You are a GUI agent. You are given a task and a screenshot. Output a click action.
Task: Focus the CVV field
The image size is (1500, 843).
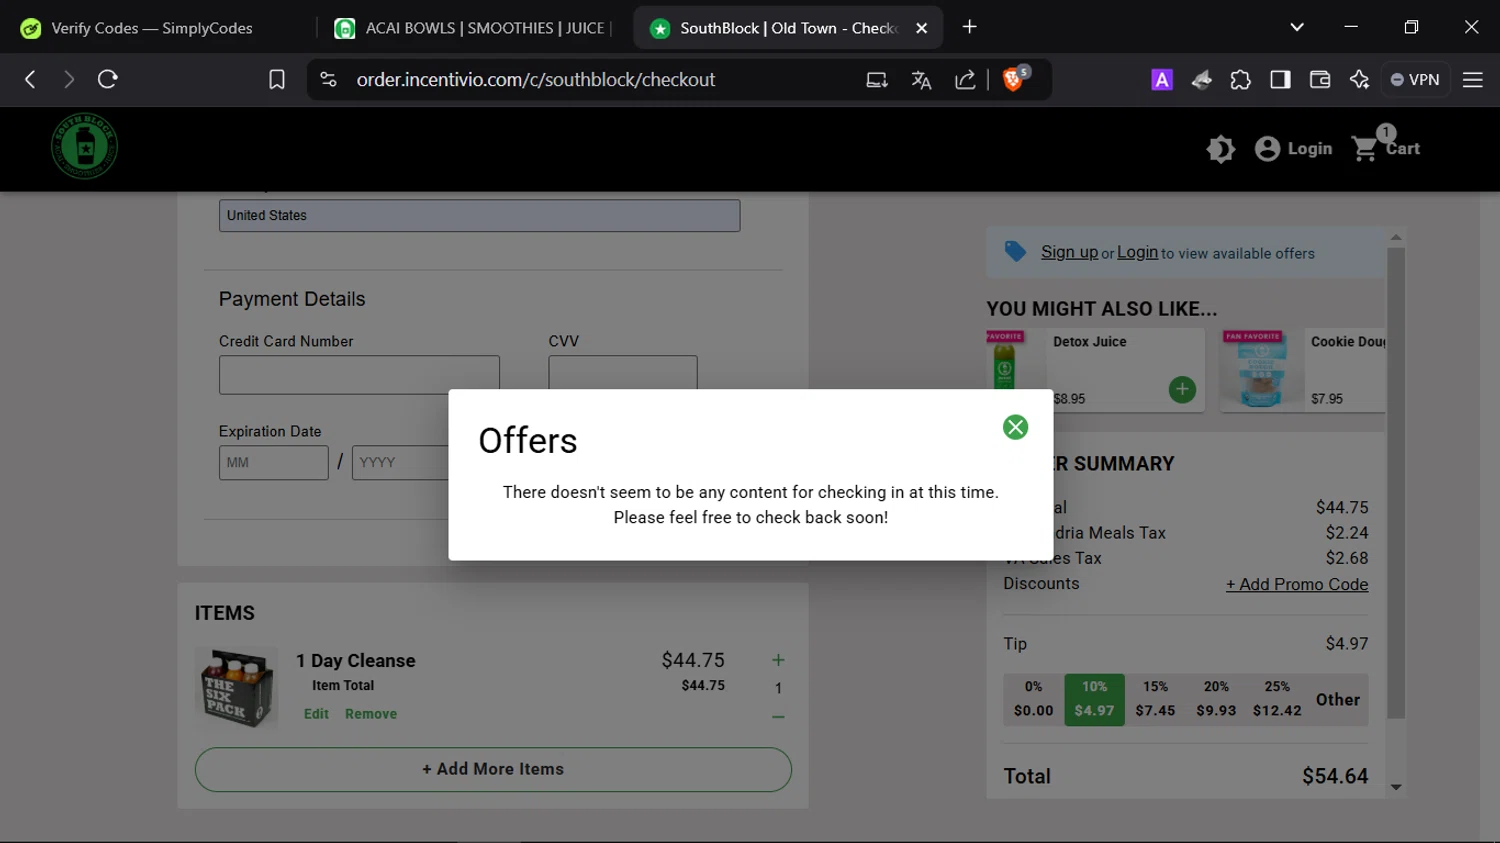point(622,372)
